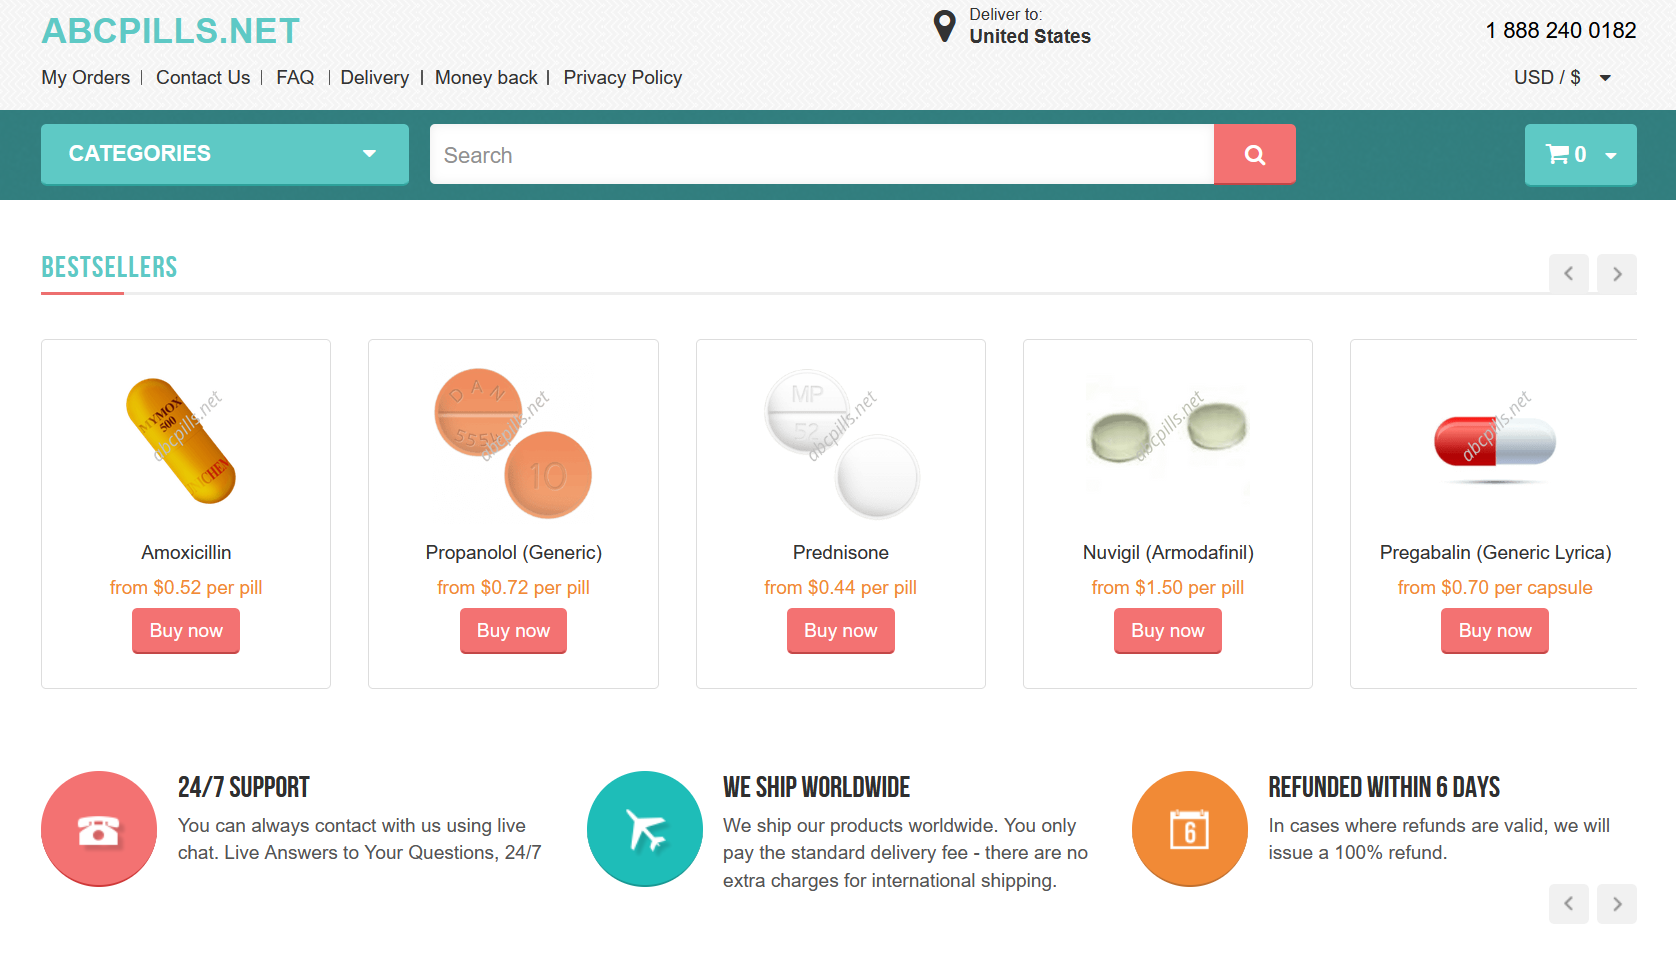Click the 24/7 support phone icon
This screenshot has height=961, width=1676.
(99, 829)
